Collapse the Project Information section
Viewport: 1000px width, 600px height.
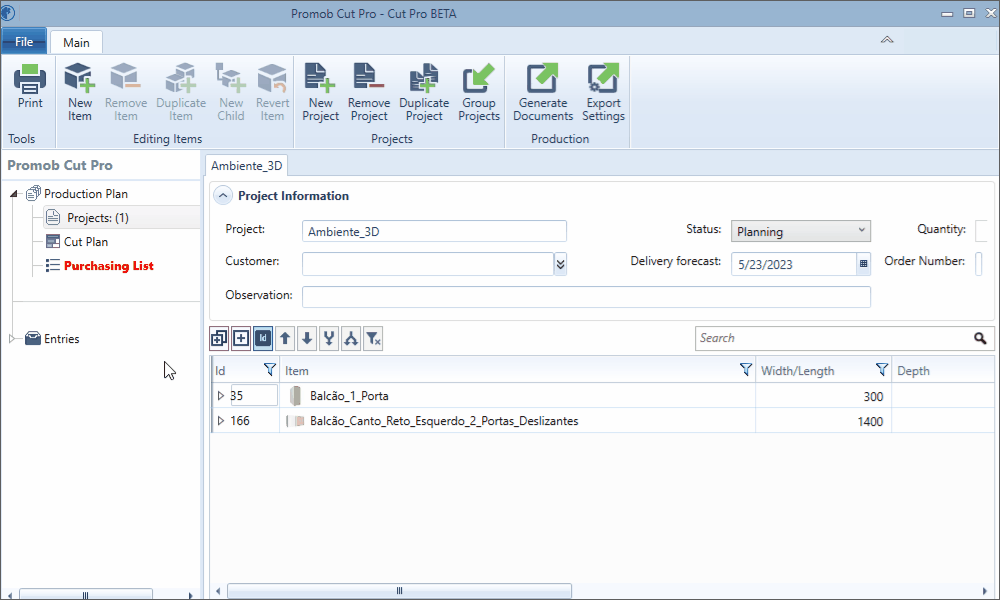[x=223, y=196]
